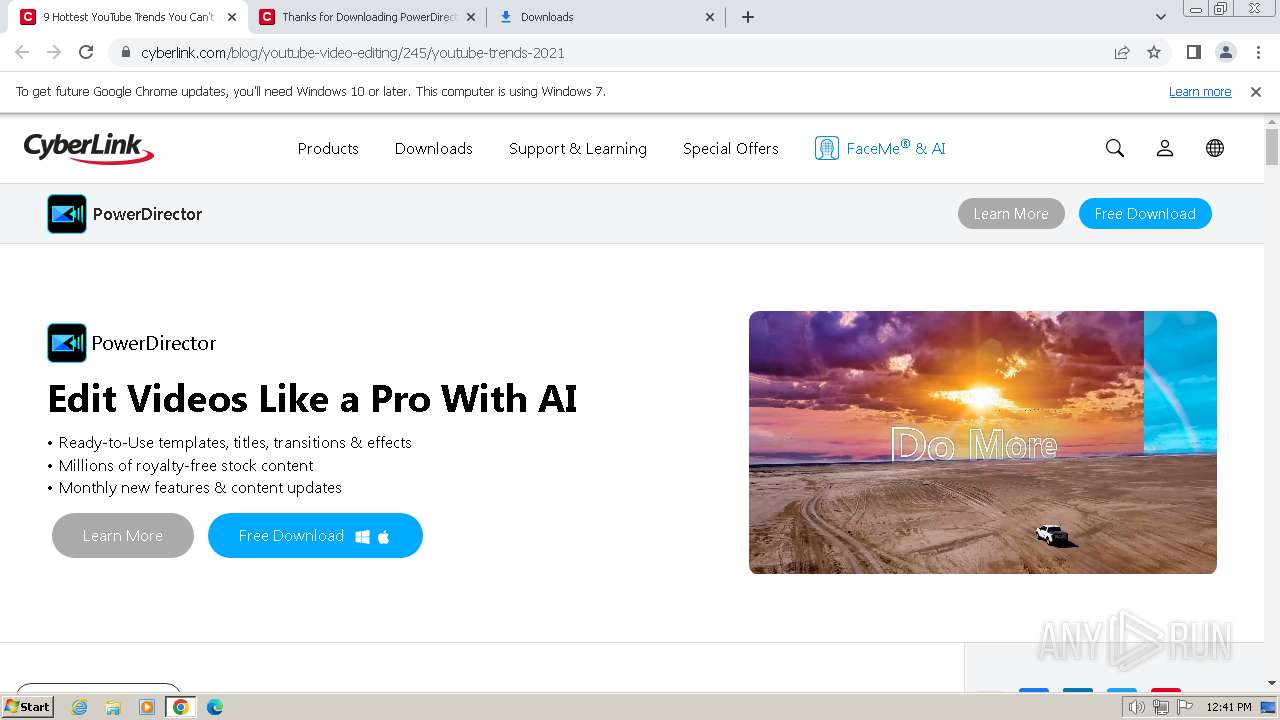This screenshot has width=1280, height=720.
Task: Open File Explorer from the taskbar
Action: (113, 707)
